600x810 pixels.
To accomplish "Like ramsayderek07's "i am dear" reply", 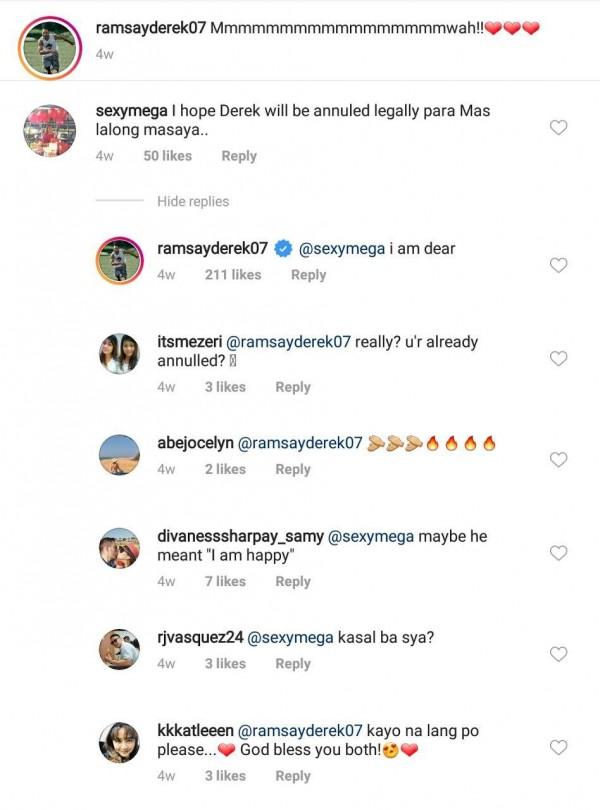I will point(560,265).
